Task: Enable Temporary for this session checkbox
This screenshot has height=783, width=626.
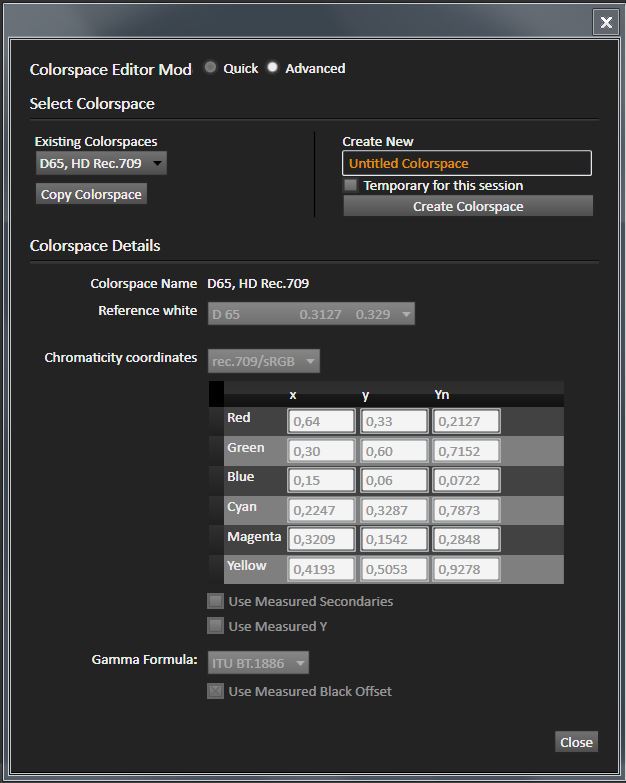Action: tap(351, 186)
